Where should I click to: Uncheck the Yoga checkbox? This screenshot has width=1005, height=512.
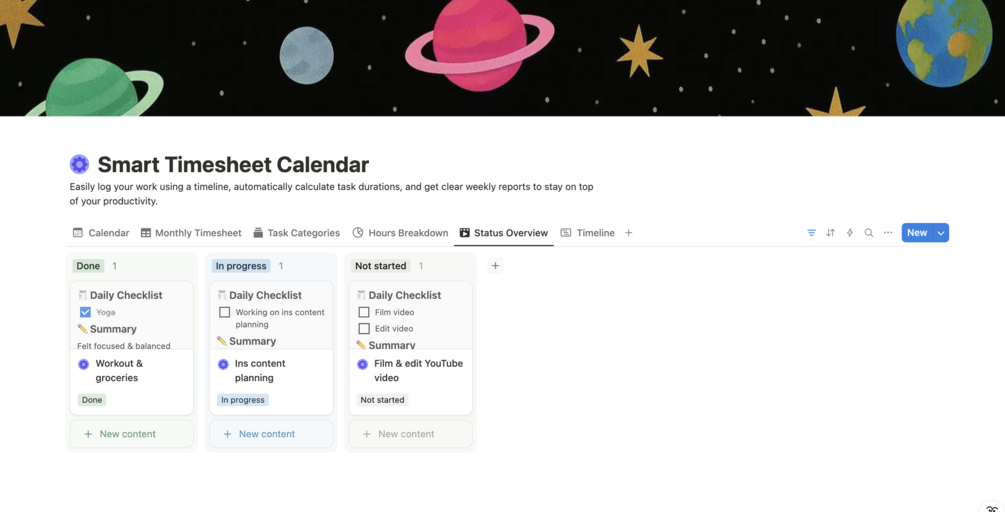[x=85, y=312]
